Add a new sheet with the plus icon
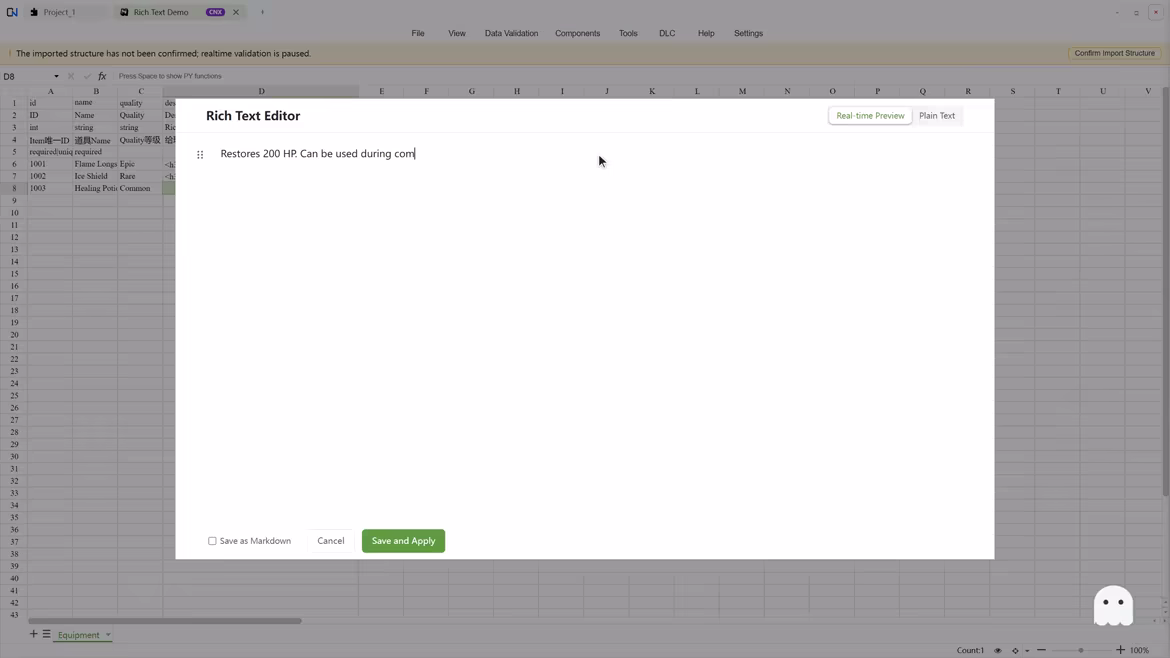The height and width of the screenshot is (658, 1170). [x=34, y=634]
